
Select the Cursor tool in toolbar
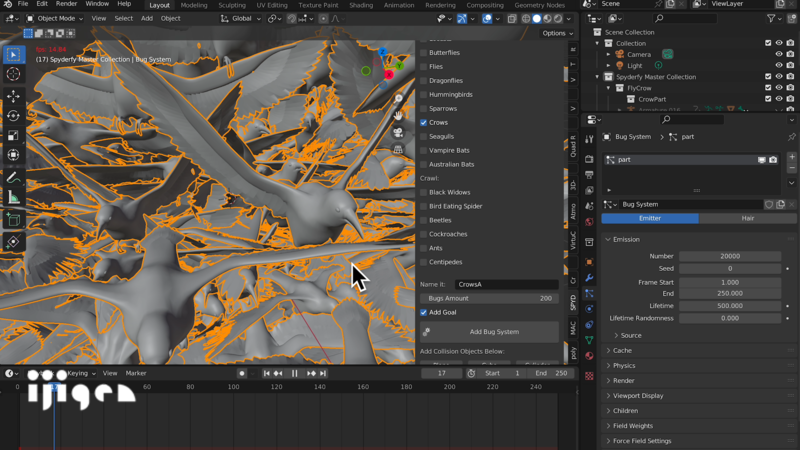[13, 74]
